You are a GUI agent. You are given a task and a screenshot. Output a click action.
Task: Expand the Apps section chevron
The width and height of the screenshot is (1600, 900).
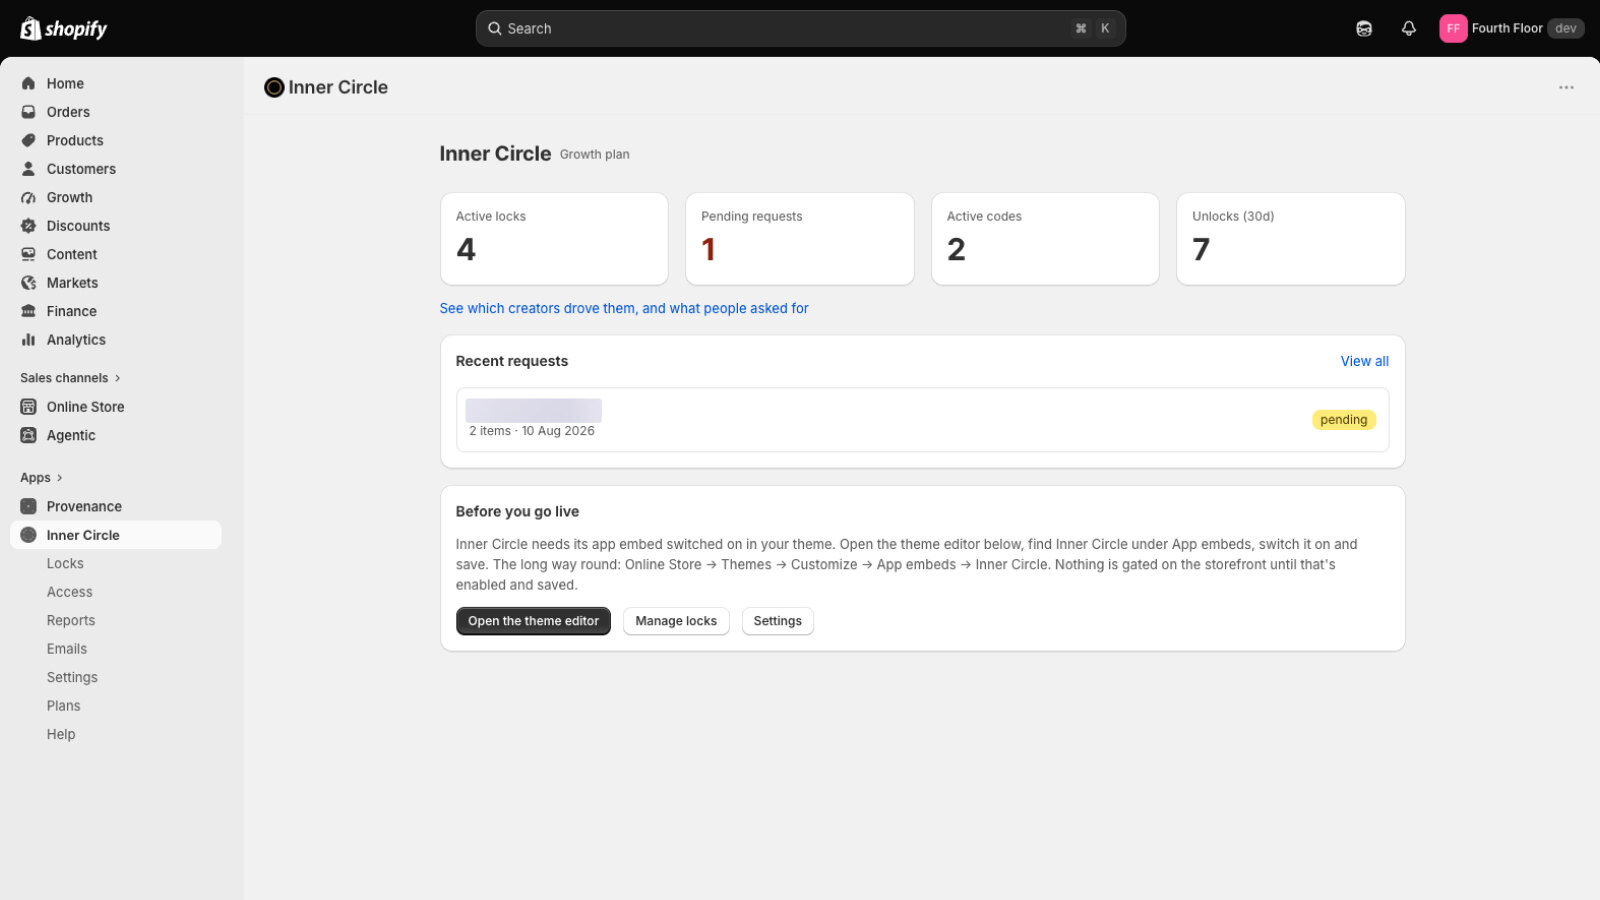click(x=59, y=478)
